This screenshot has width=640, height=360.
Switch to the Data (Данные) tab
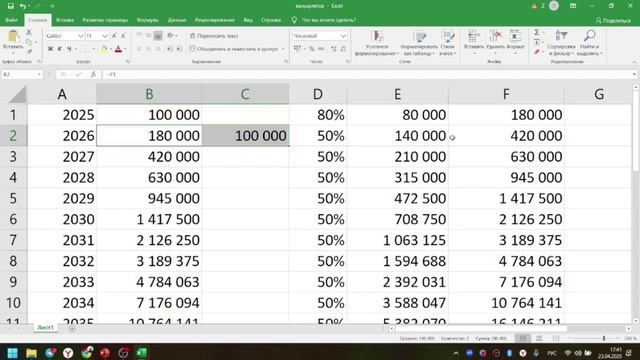click(x=177, y=20)
